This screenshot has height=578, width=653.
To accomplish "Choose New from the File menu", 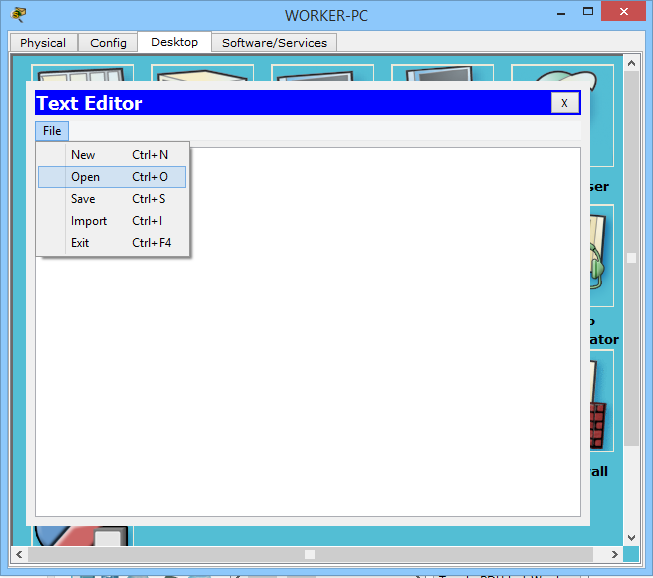I will [x=112, y=155].
